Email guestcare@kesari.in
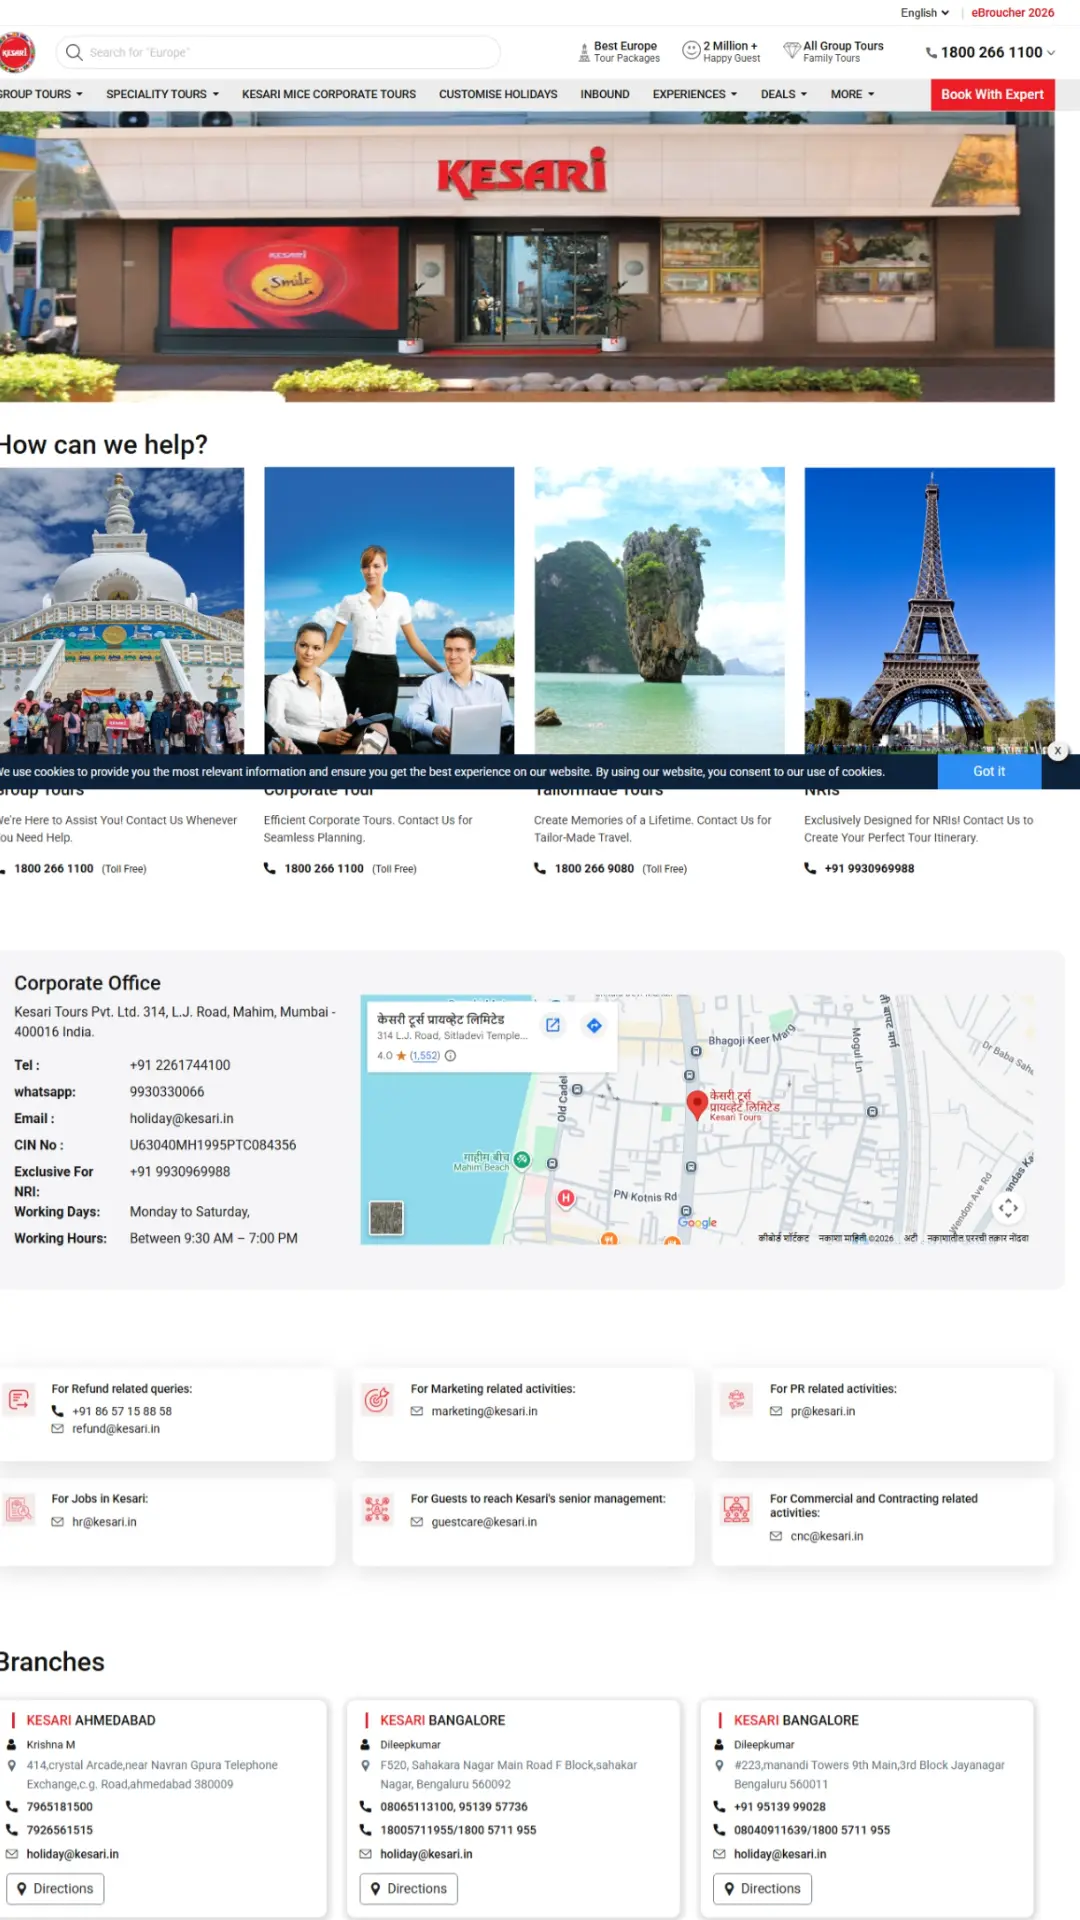1080x1920 pixels. (484, 1522)
